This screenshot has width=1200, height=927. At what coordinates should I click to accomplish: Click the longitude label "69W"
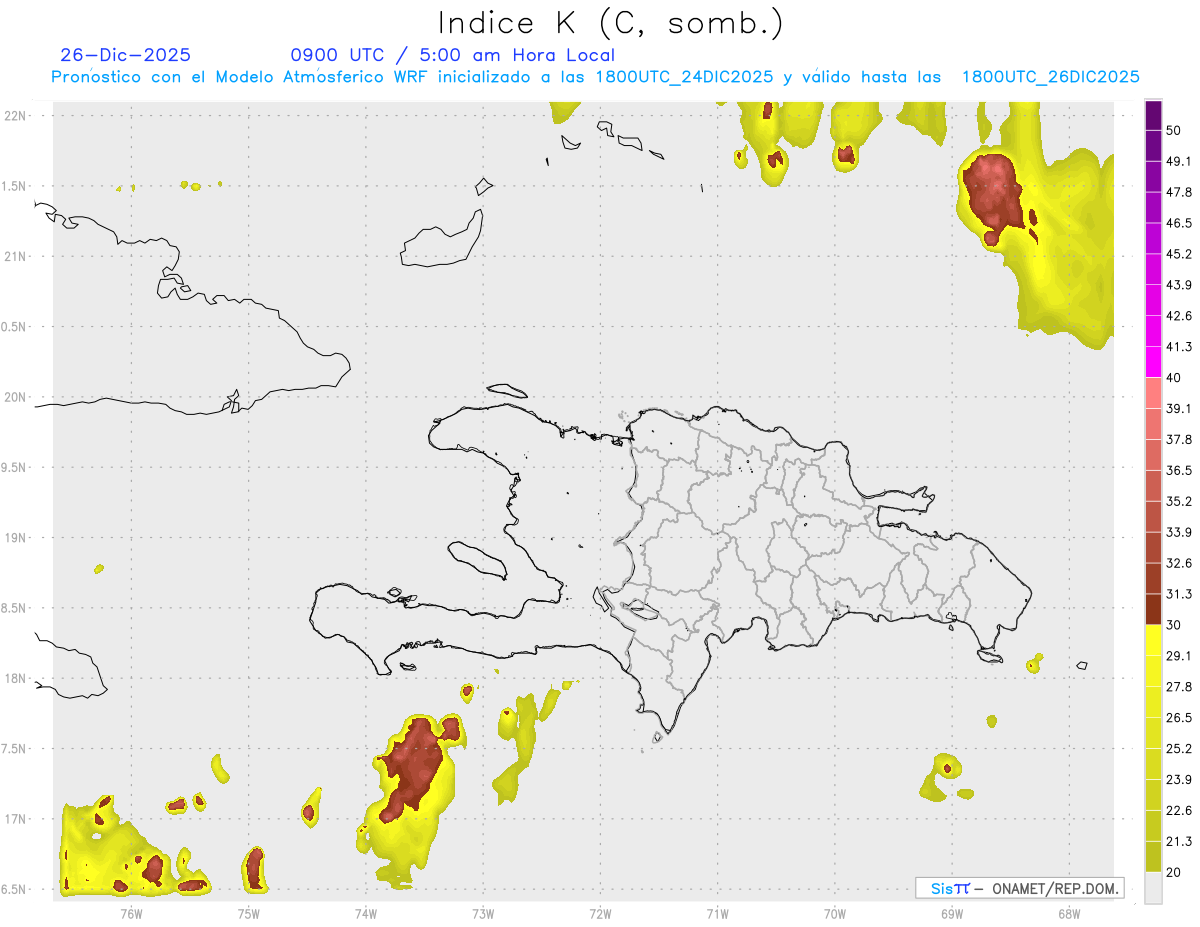952,913
